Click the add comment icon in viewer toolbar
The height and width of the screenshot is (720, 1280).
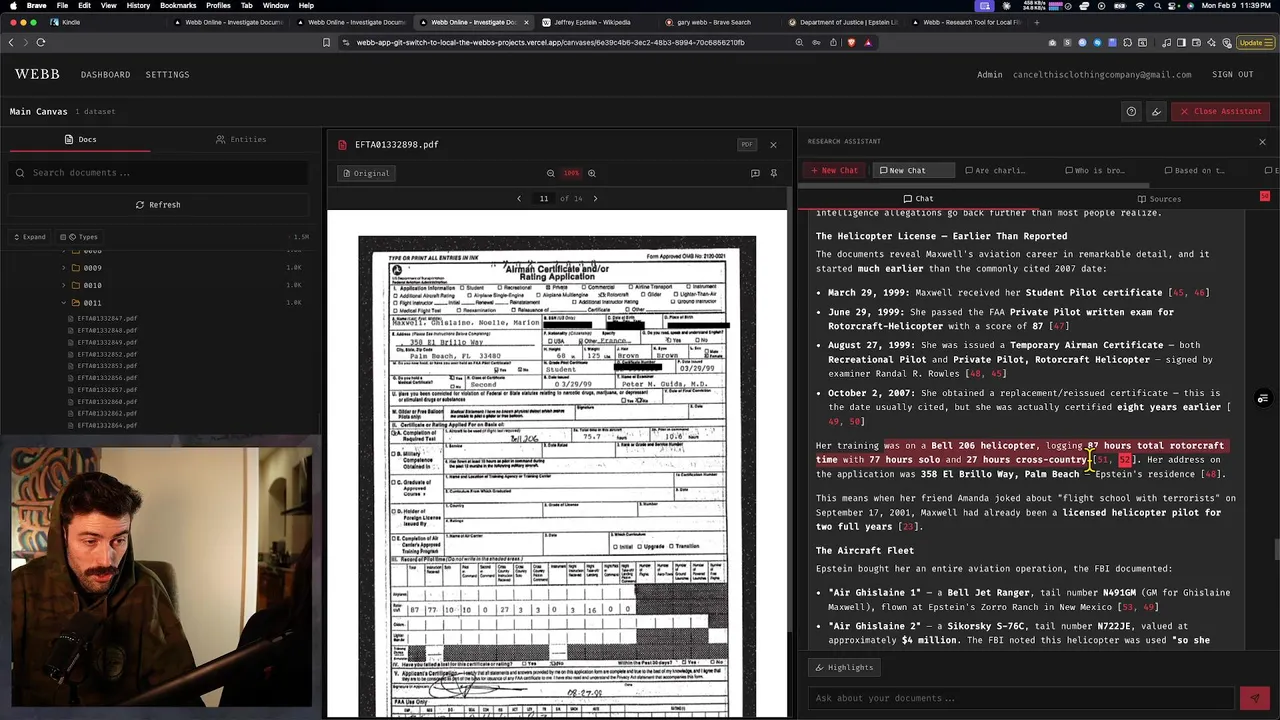[x=755, y=173]
